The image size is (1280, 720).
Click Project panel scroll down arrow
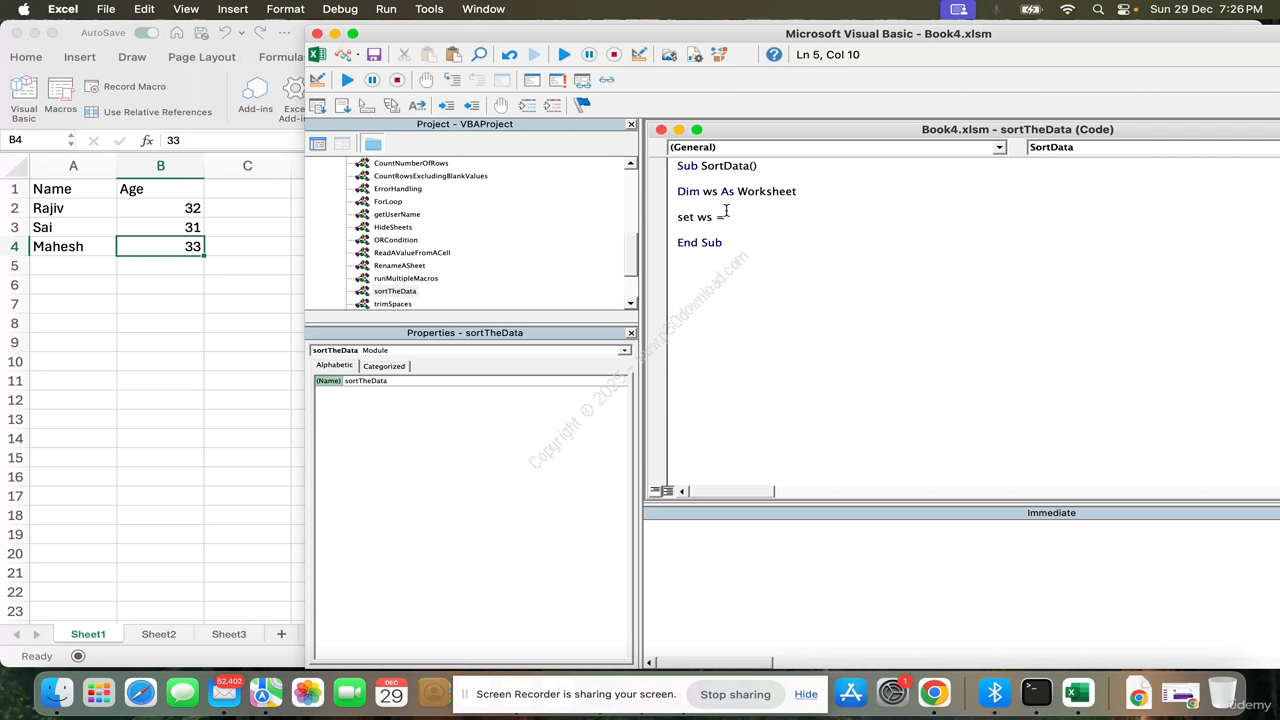631,303
